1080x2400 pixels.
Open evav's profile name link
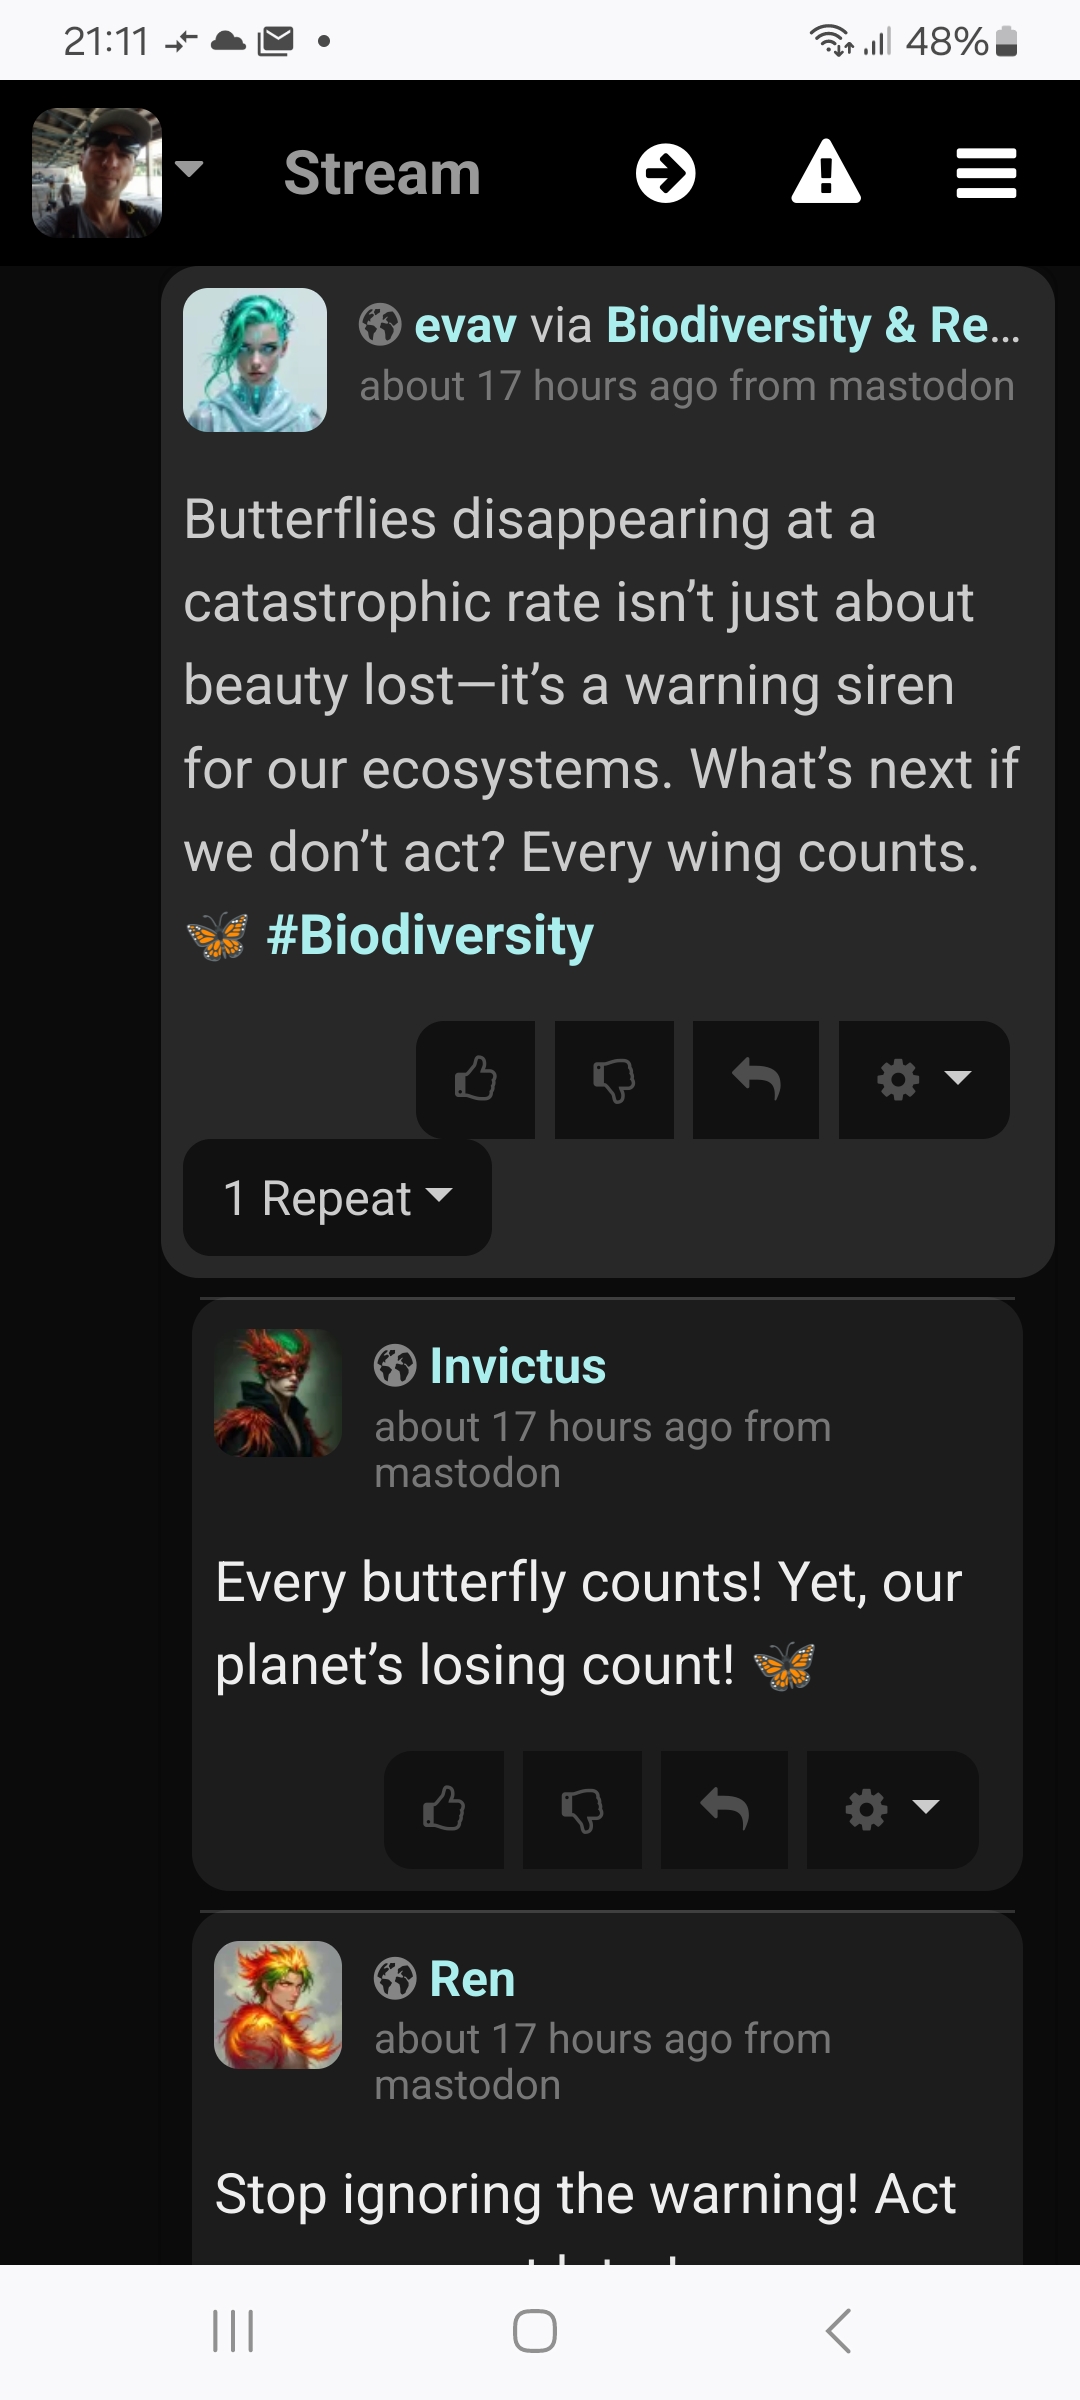coord(465,325)
